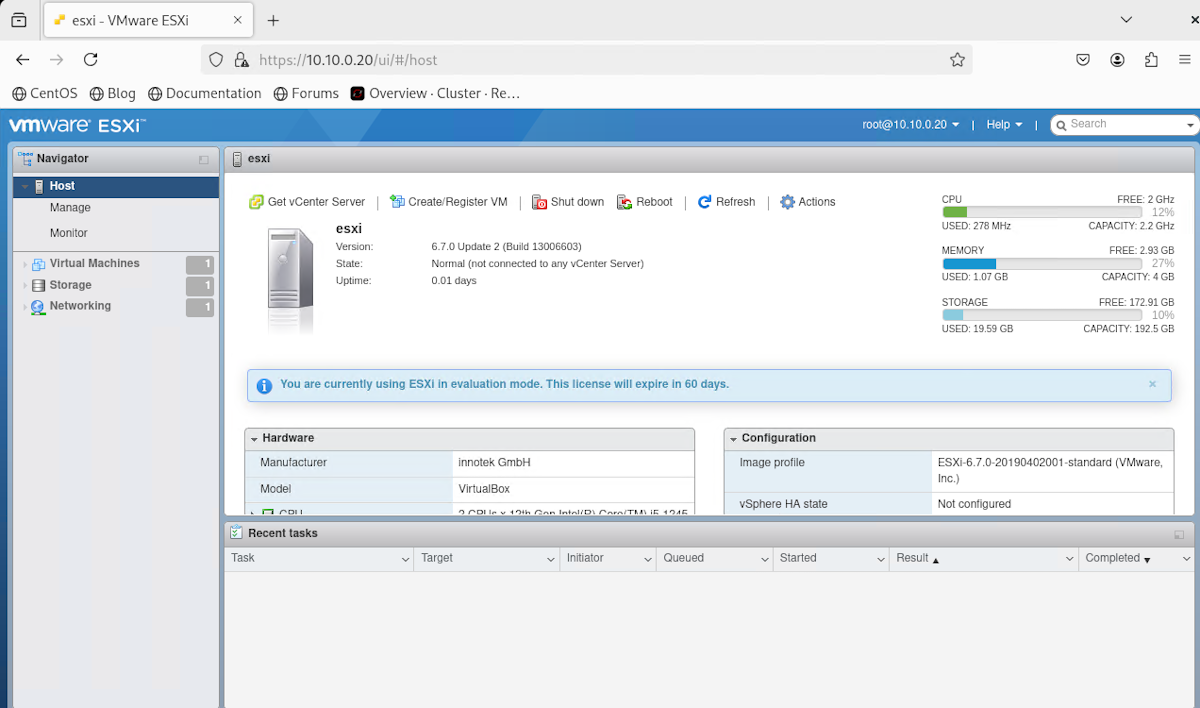Image resolution: width=1200 pixels, height=708 pixels.
Task: Expand the Virtual Machines tree node
Action: (x=25, y=265)
